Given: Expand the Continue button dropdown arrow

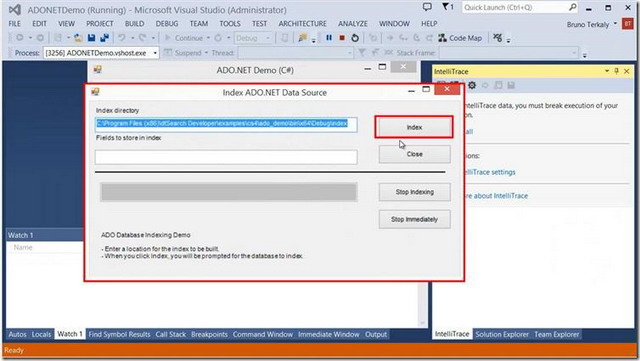Looking at the screenshot, I should pos(208,38).
